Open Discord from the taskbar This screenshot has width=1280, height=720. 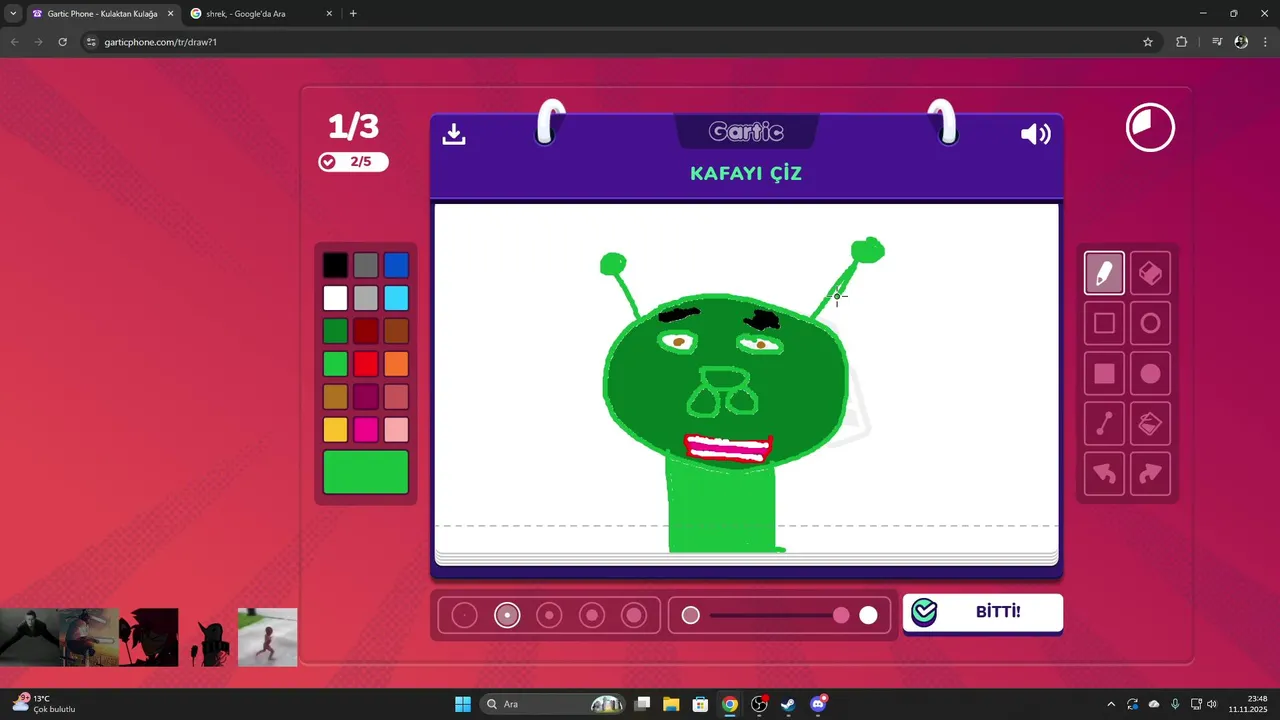coord(818,704)
